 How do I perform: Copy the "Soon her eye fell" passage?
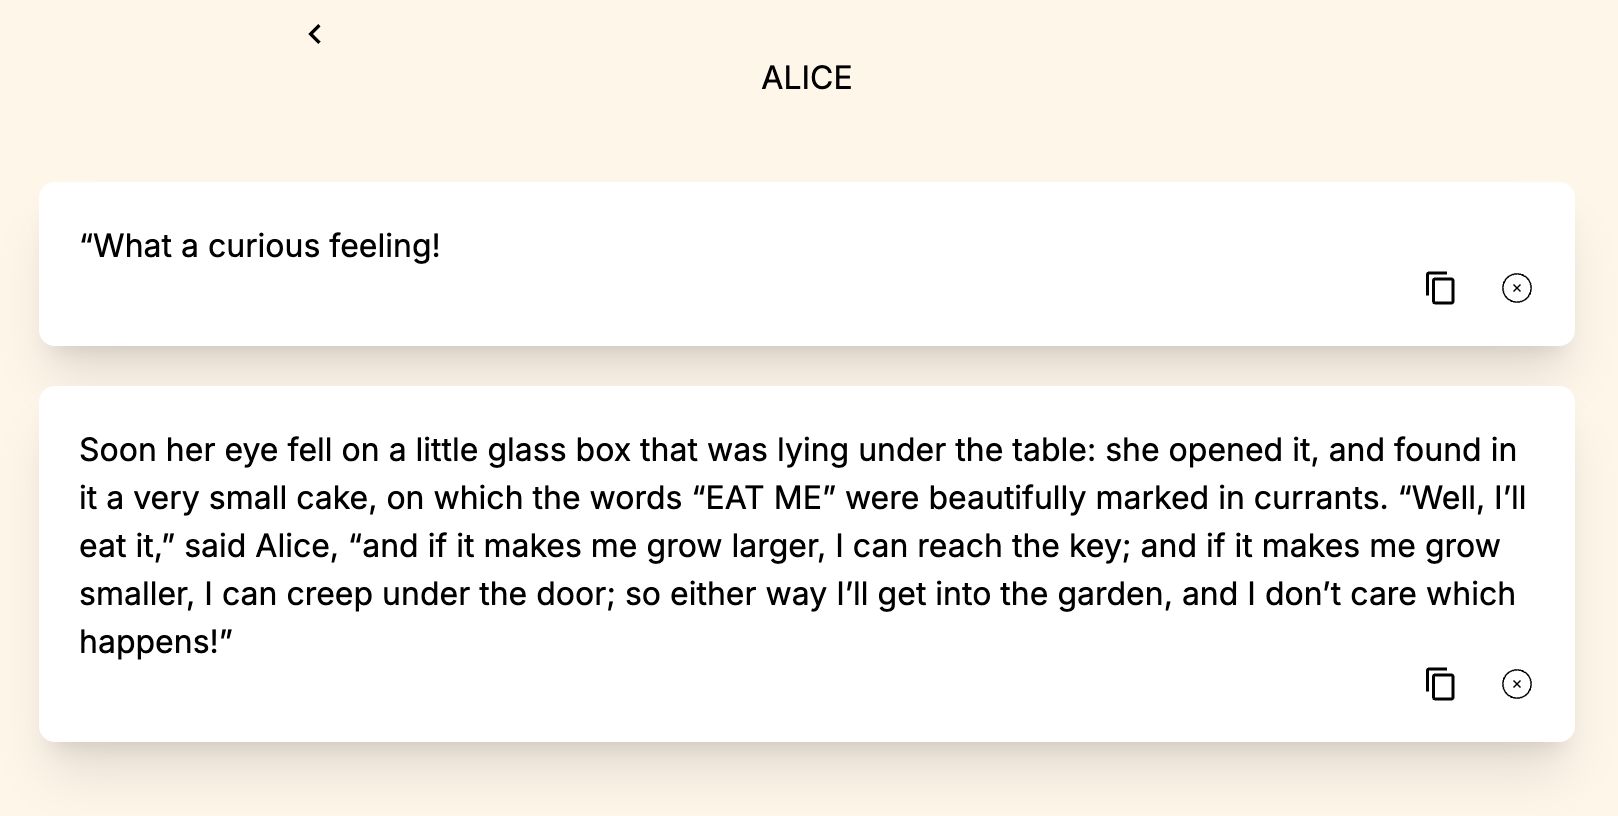click(x=1440, y=684)
